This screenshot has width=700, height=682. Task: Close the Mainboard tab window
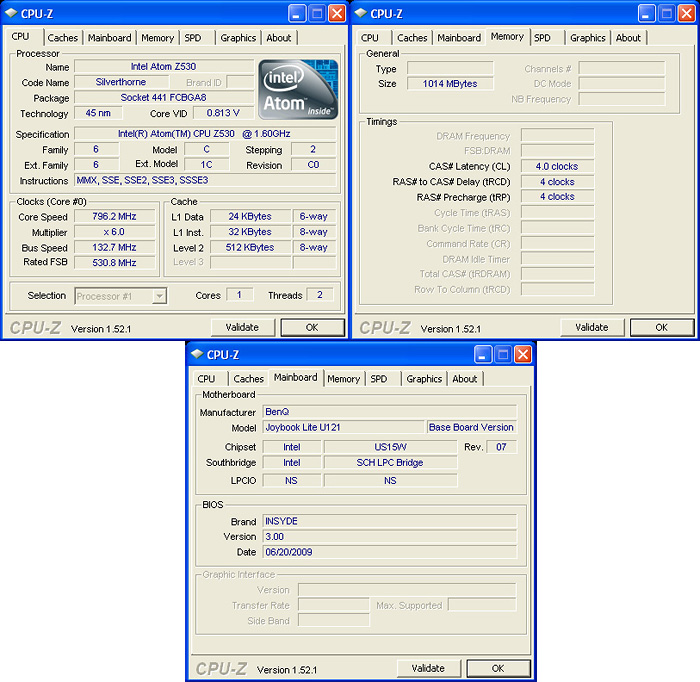coord(523,355)
